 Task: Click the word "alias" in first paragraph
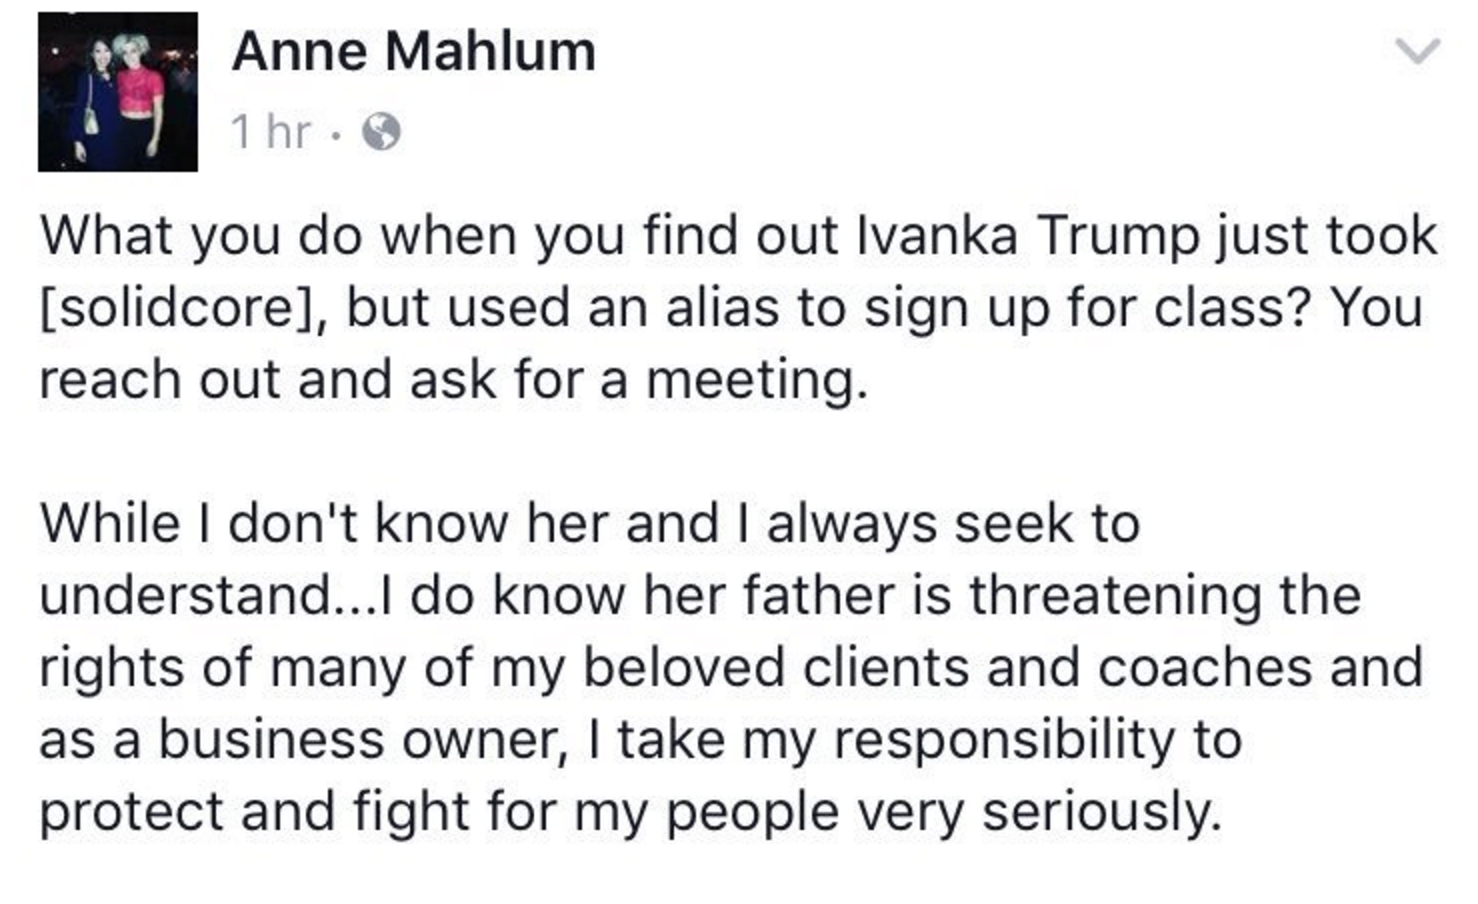[721, 307]
